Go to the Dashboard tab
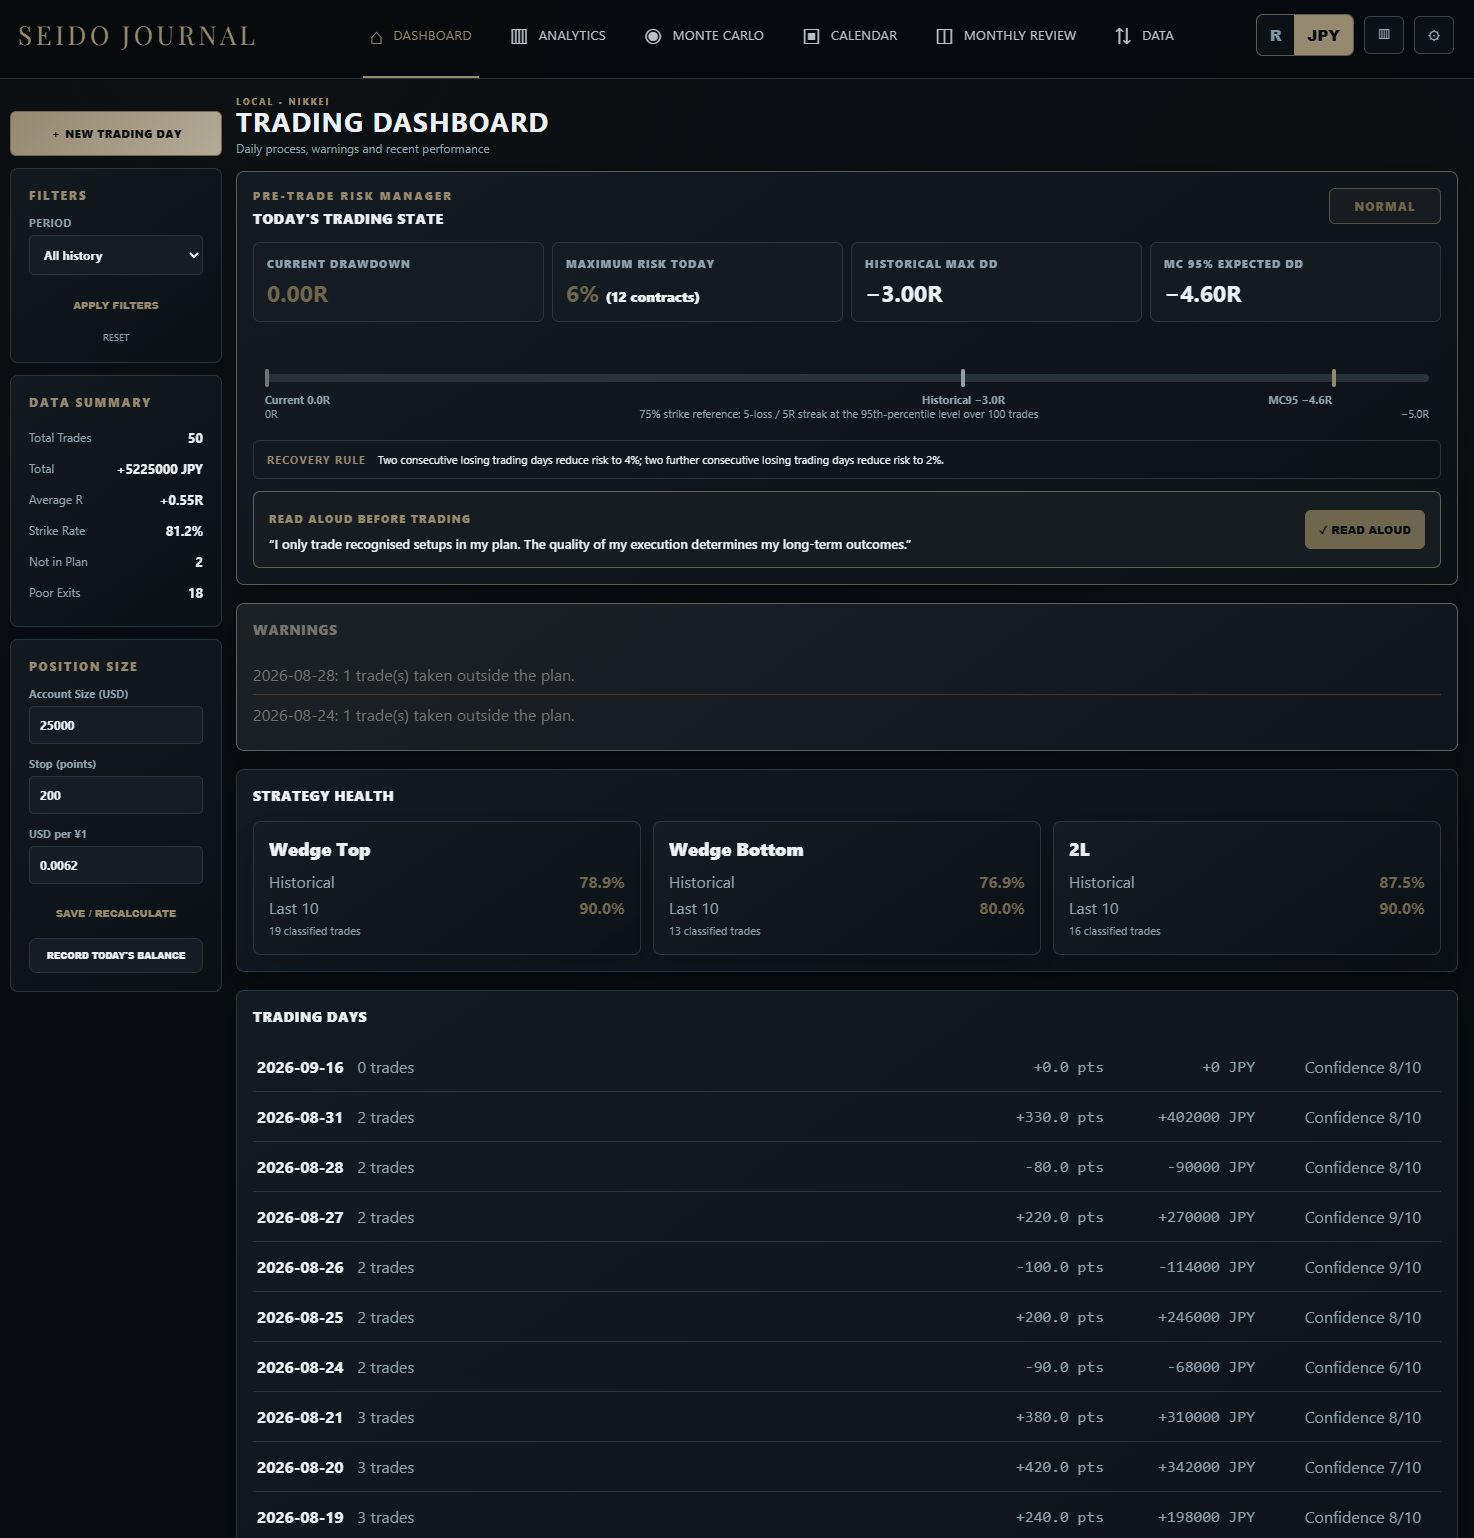 (421, 36)
